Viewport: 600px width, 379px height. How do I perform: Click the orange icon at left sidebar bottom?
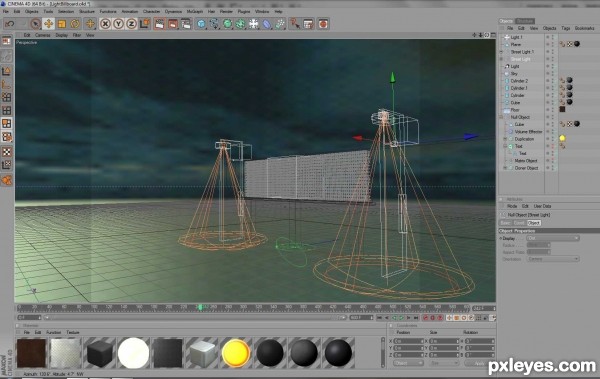7,180
